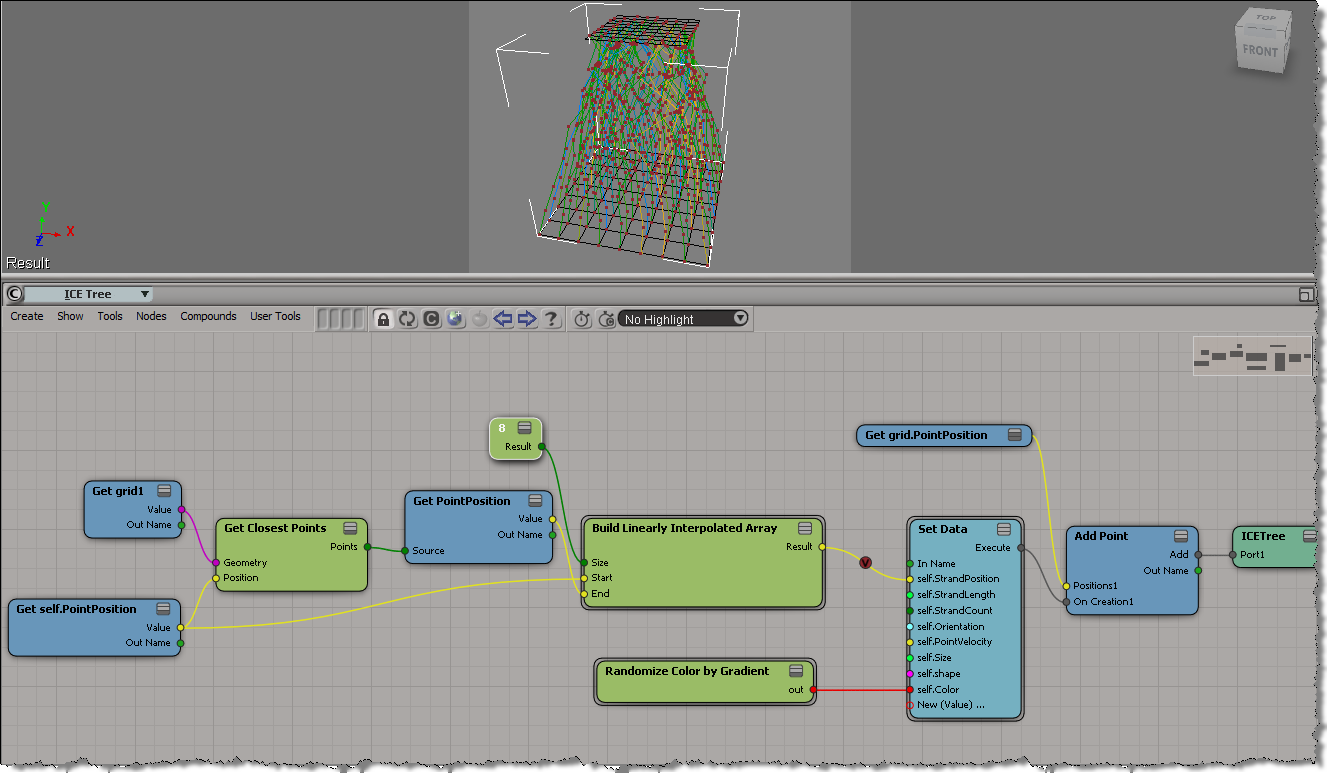The image size is (1327, 773).
Task: Open the Compounds menu
Action: coord(208,316)
